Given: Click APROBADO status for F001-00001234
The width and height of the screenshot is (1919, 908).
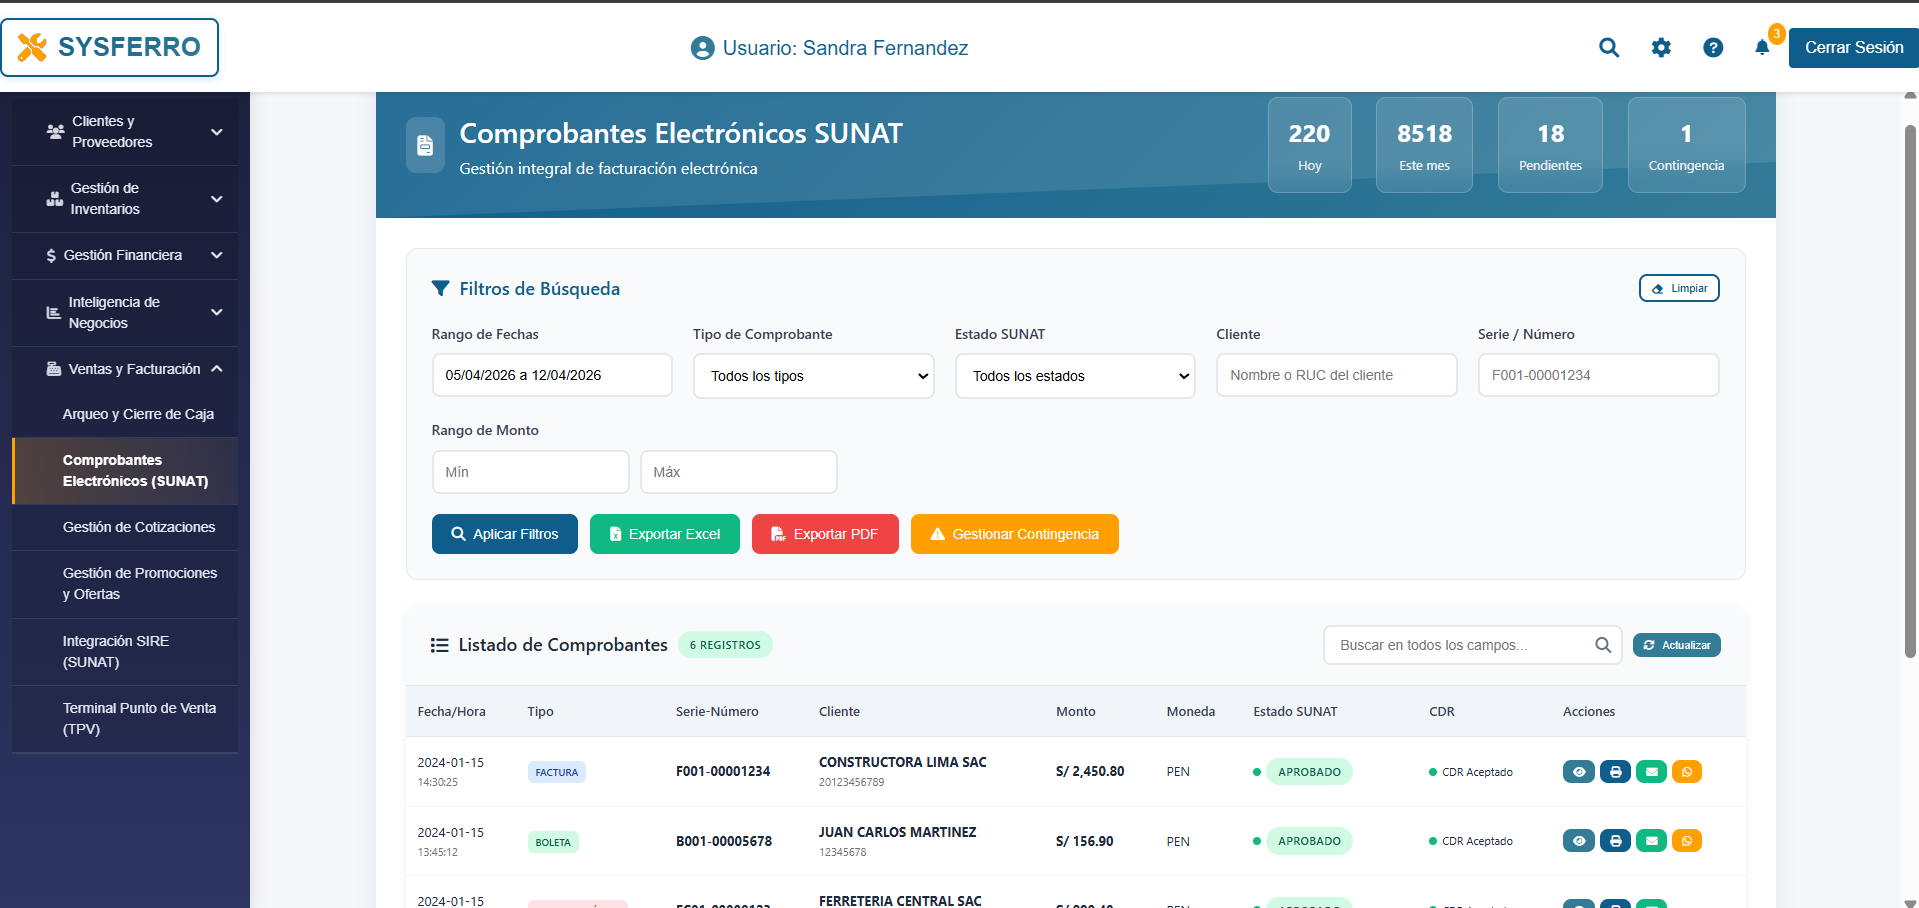Looking at the screenshot, I should [x=1309, y=772].
